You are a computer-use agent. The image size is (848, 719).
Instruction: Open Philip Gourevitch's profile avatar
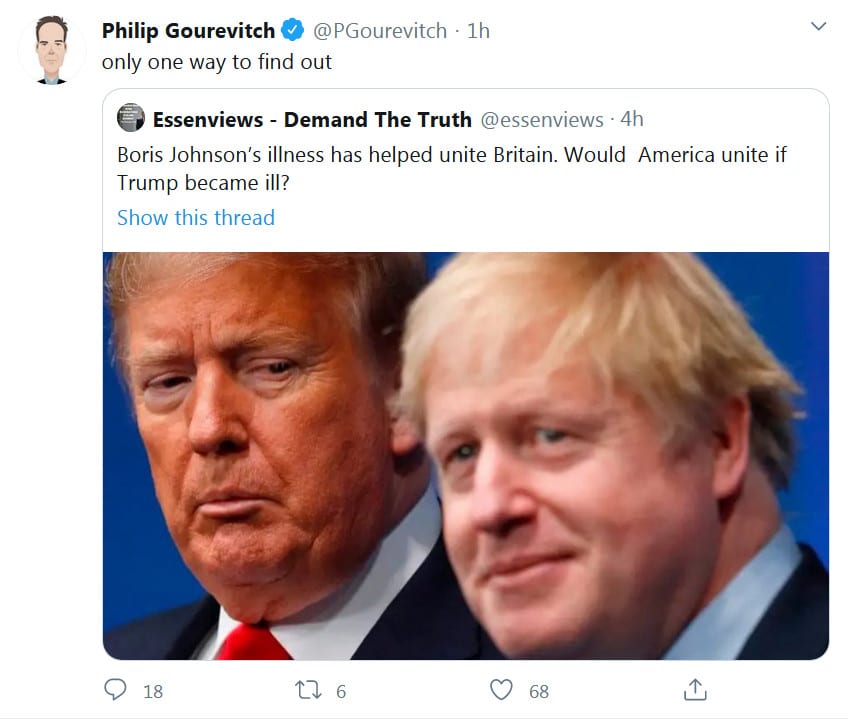tap(52, 50)
